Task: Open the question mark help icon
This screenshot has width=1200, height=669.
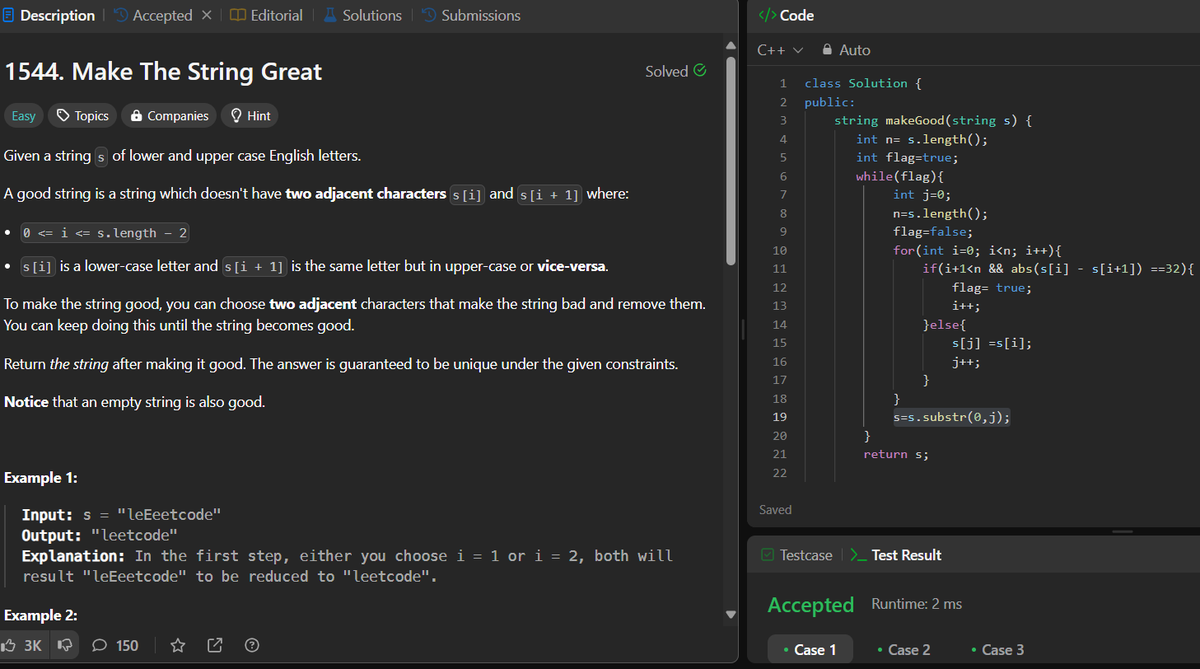Action: (252, 645)
